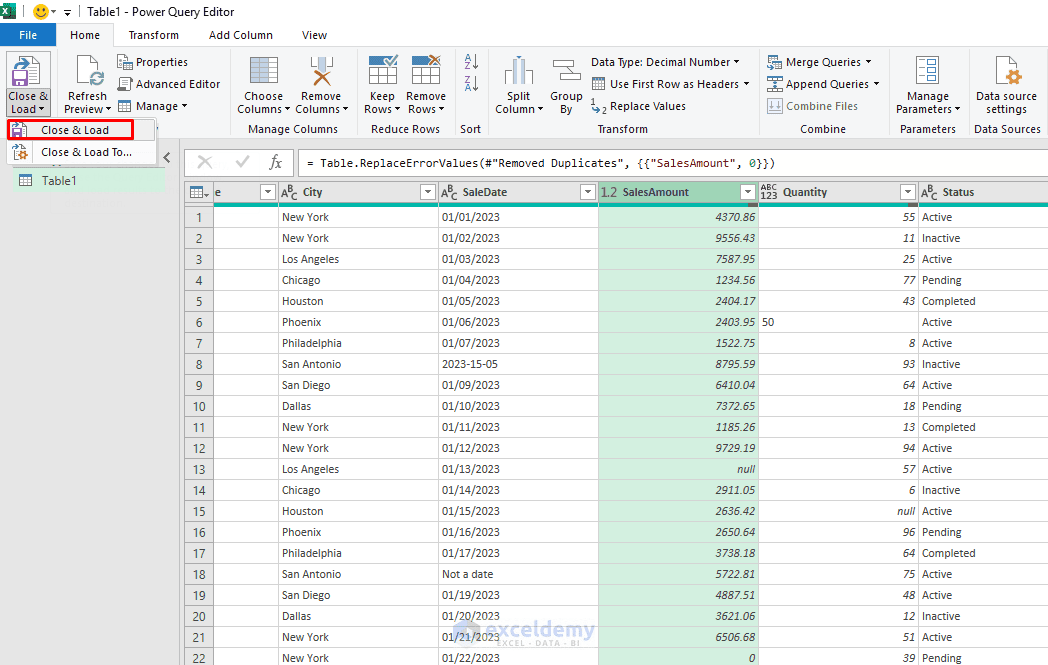Image resolution: width=1048 pixels, height=665 pixels.
Task: Click the Merge Queries icon
Action: 775,62
